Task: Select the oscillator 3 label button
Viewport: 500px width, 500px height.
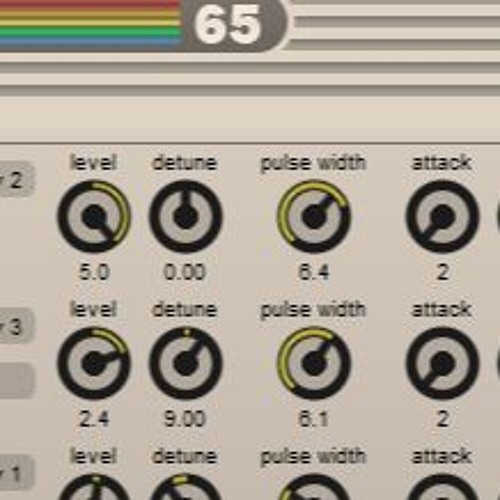Action: 16,326
